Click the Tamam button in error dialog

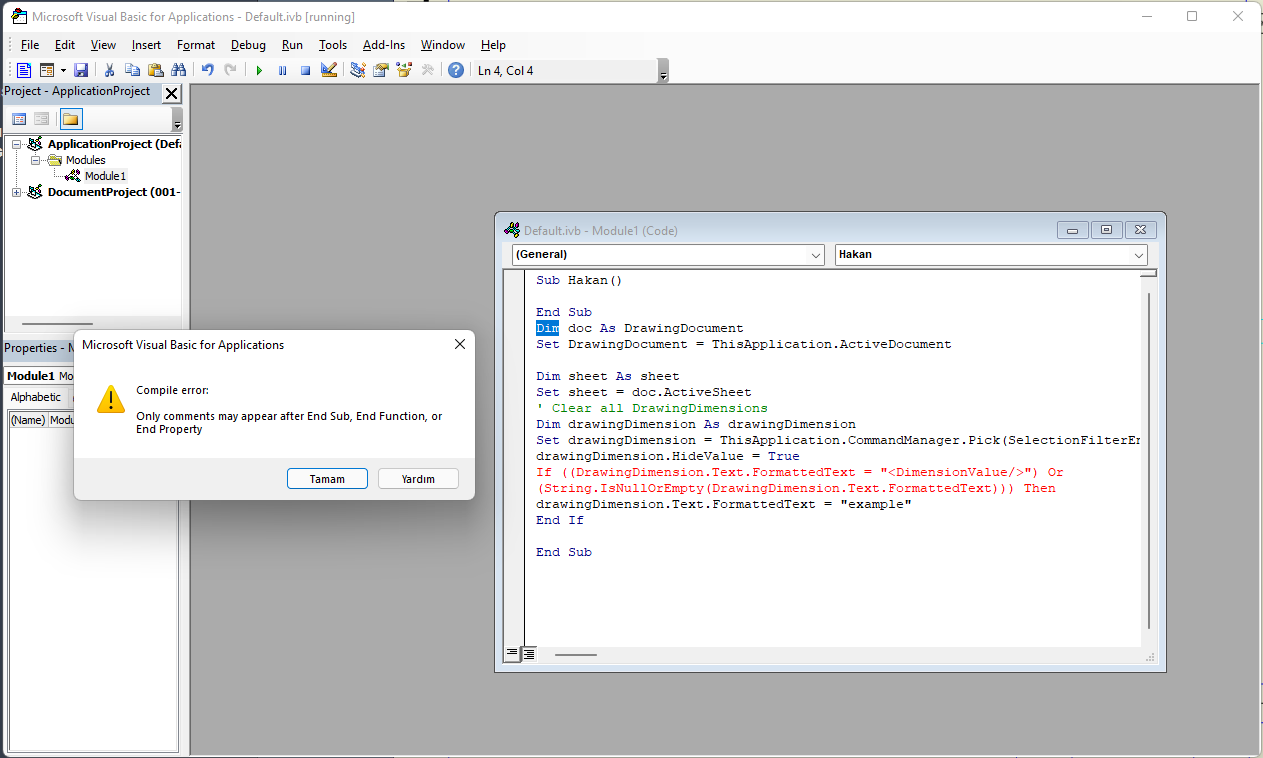(327, 479)
